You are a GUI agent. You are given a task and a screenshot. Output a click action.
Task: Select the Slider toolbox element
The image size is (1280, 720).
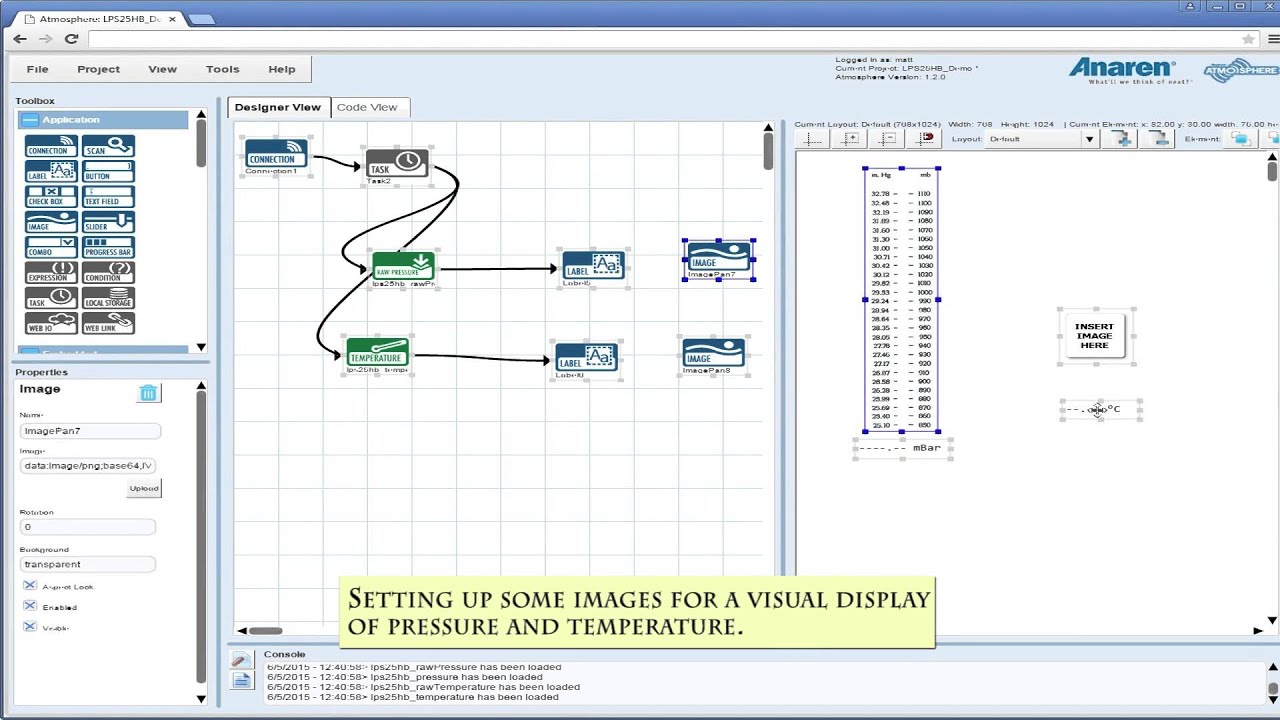(108, 222)
